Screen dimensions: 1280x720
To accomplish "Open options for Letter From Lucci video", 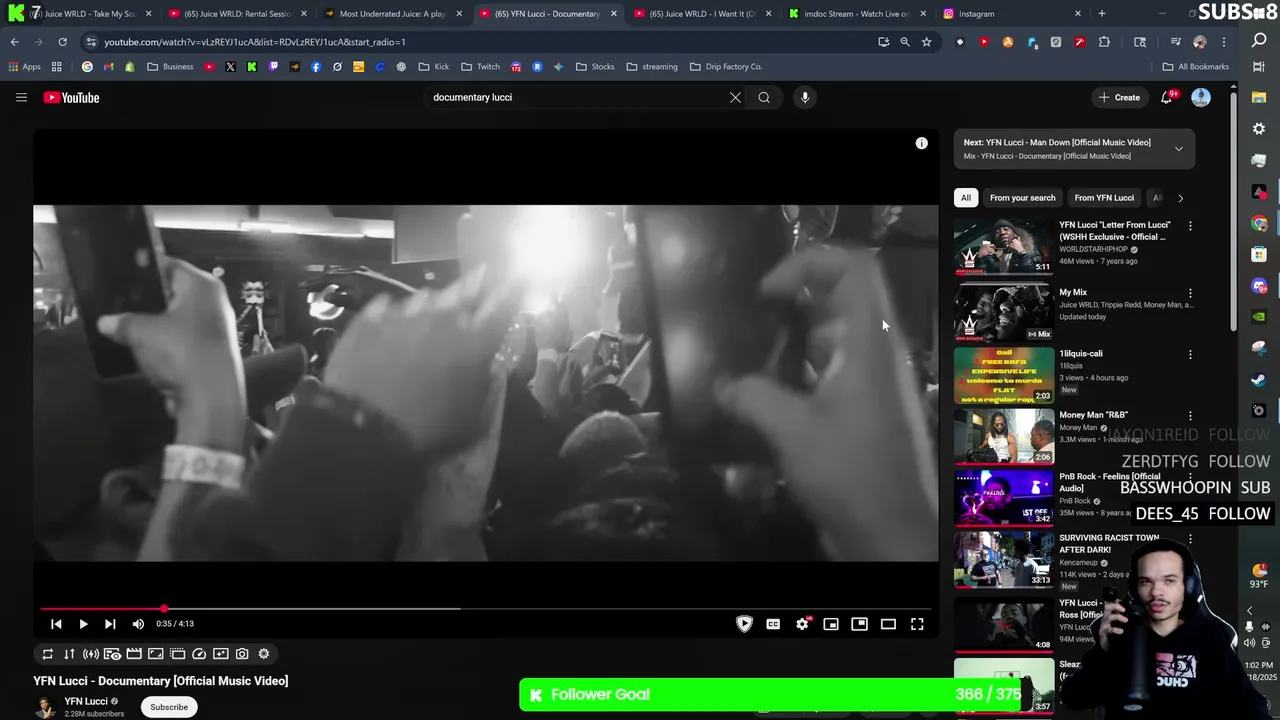I will coord(1190,226).
